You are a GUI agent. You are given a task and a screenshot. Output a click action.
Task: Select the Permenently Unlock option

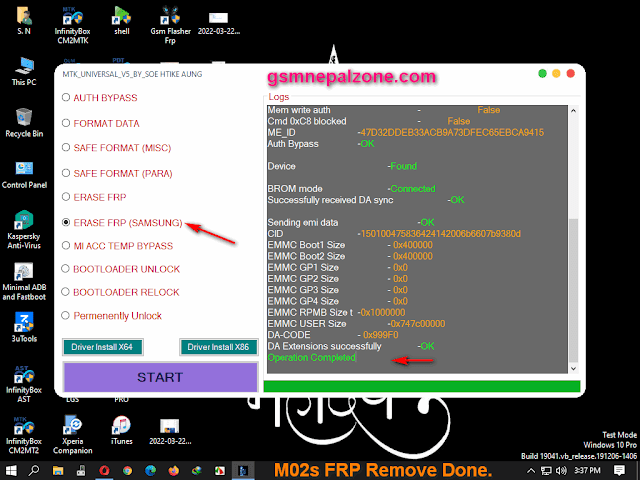(x=111, y=316)
